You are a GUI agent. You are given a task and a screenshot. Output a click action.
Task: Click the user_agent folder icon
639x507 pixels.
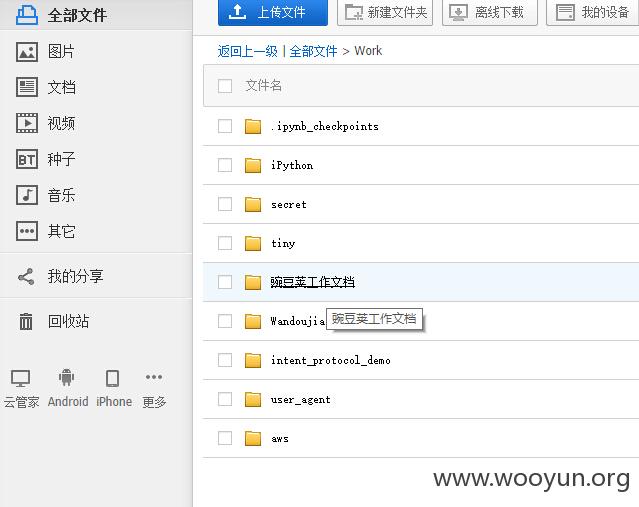(253, 399)
